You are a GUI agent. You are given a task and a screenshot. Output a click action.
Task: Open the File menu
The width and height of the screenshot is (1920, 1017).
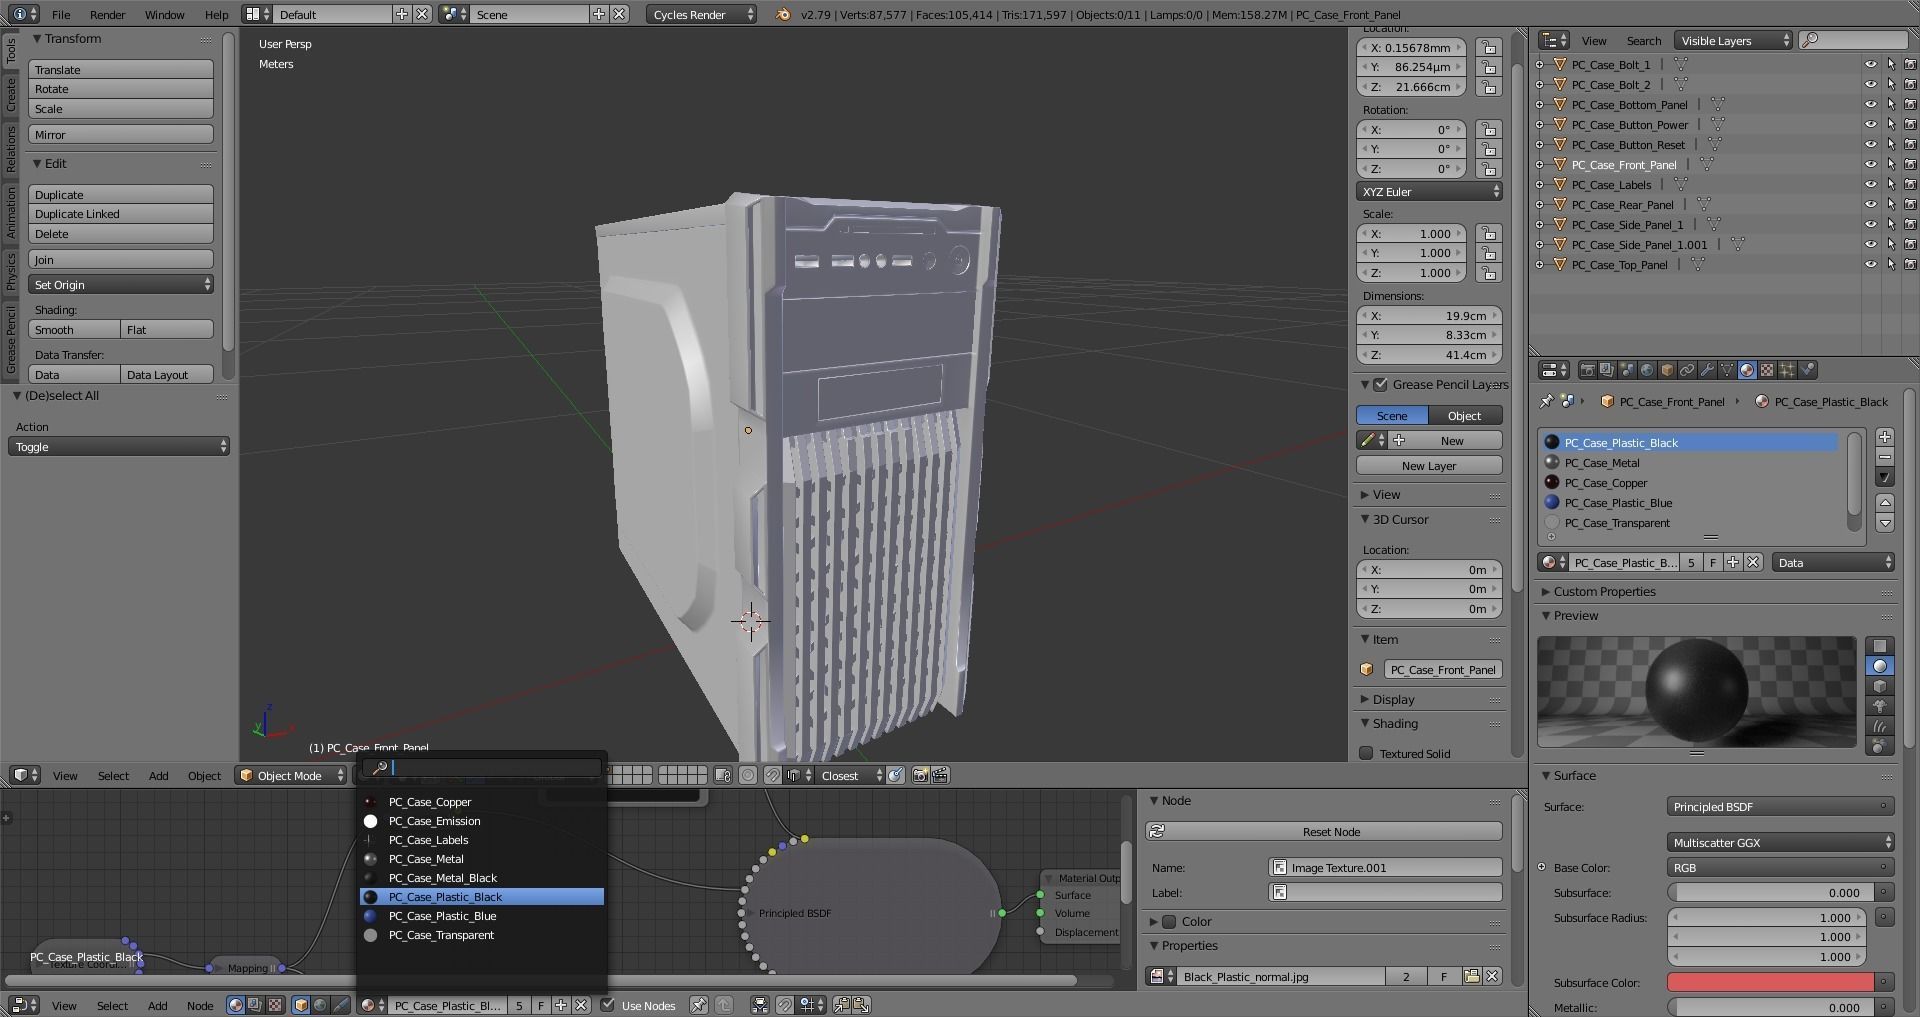[61, 14]
